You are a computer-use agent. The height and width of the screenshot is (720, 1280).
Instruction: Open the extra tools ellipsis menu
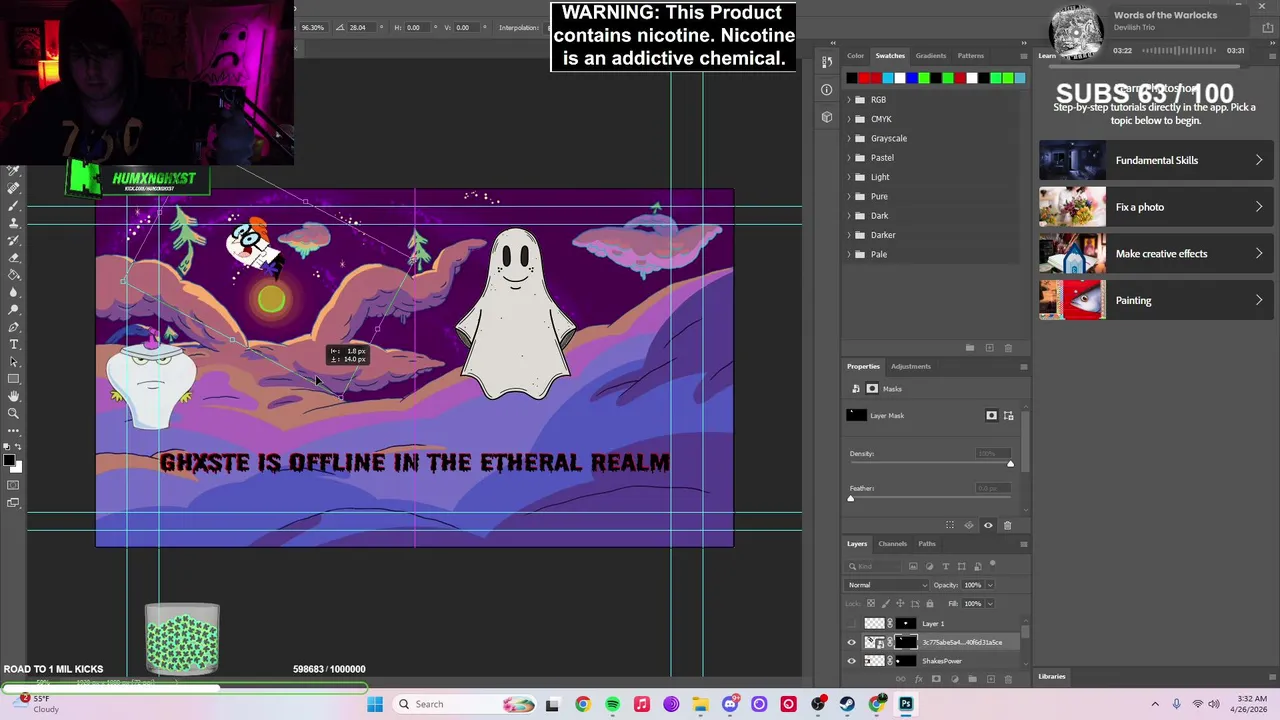[x=14, y=430]
